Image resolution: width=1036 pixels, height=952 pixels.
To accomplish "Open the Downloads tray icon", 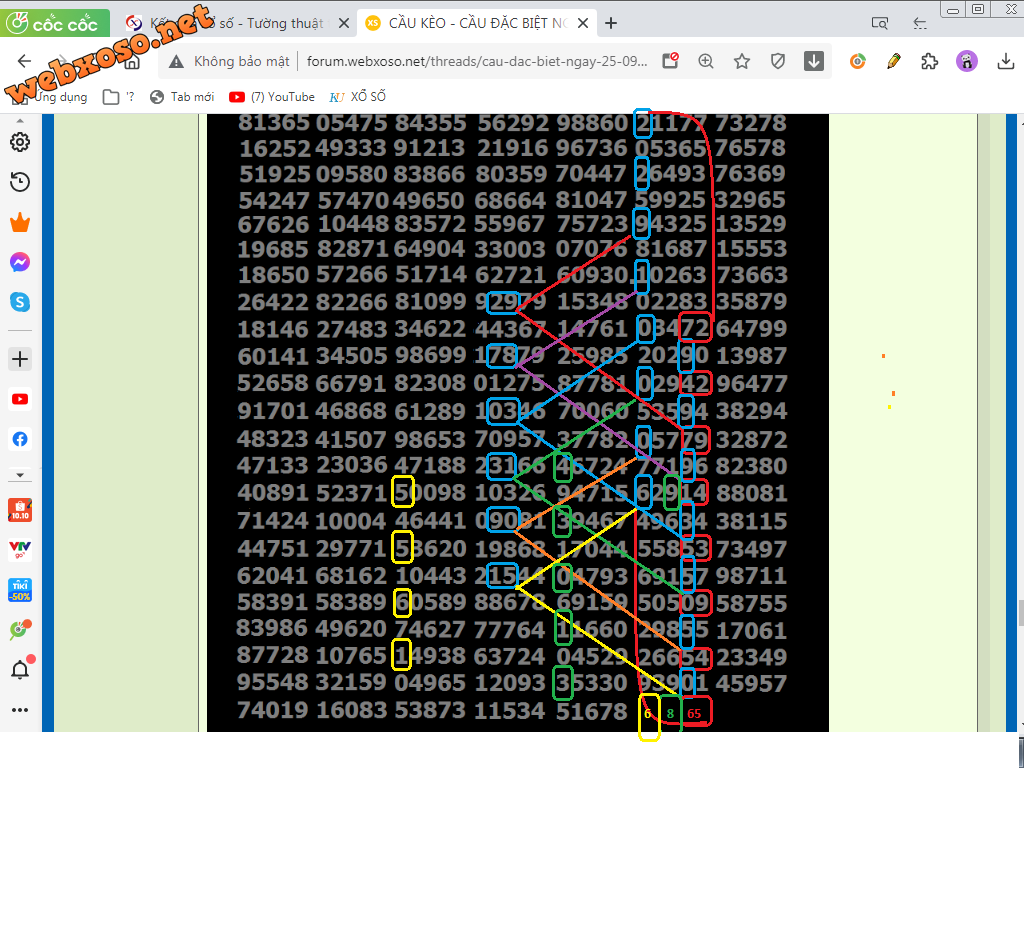I will point(1006,61).
